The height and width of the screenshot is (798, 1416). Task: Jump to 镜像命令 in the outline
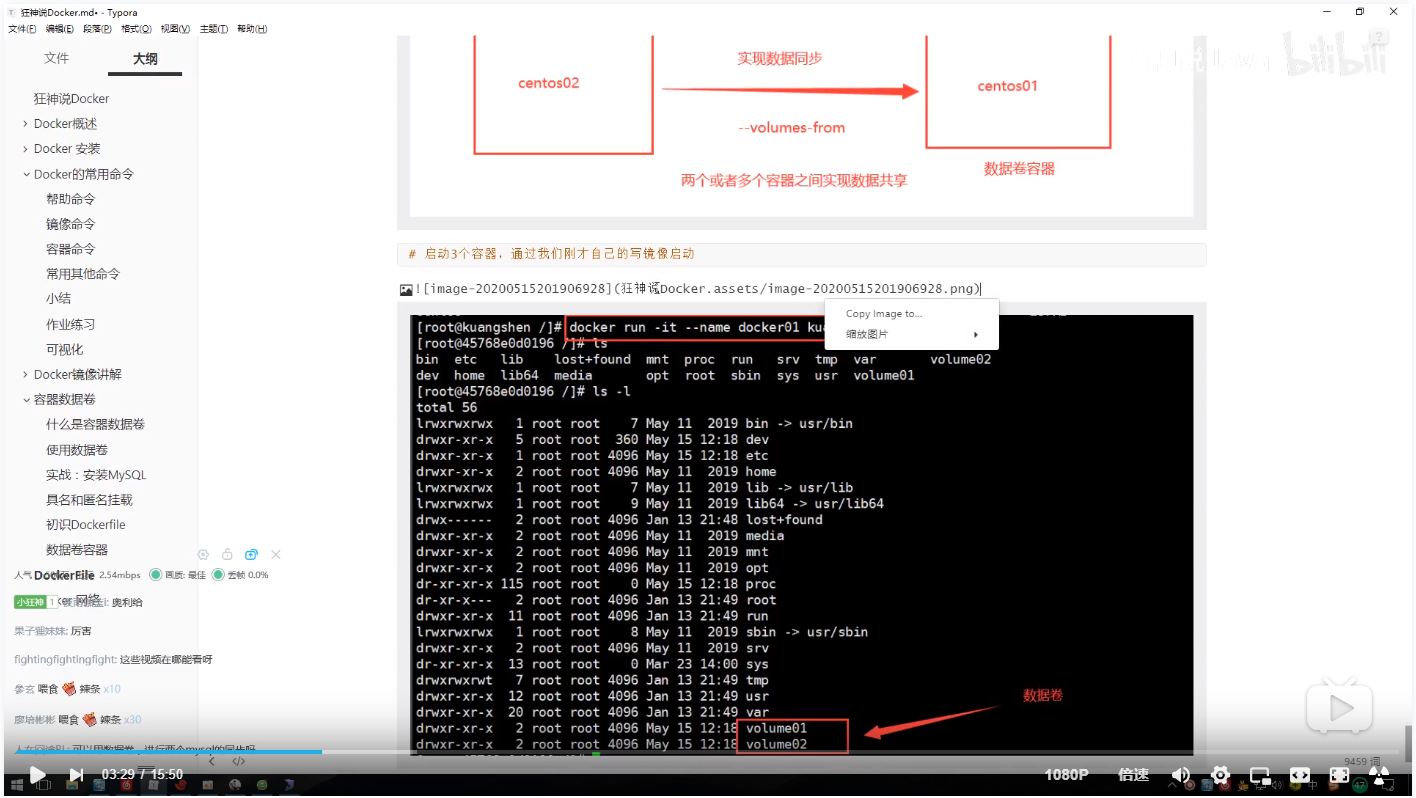[x=71, y=224]
